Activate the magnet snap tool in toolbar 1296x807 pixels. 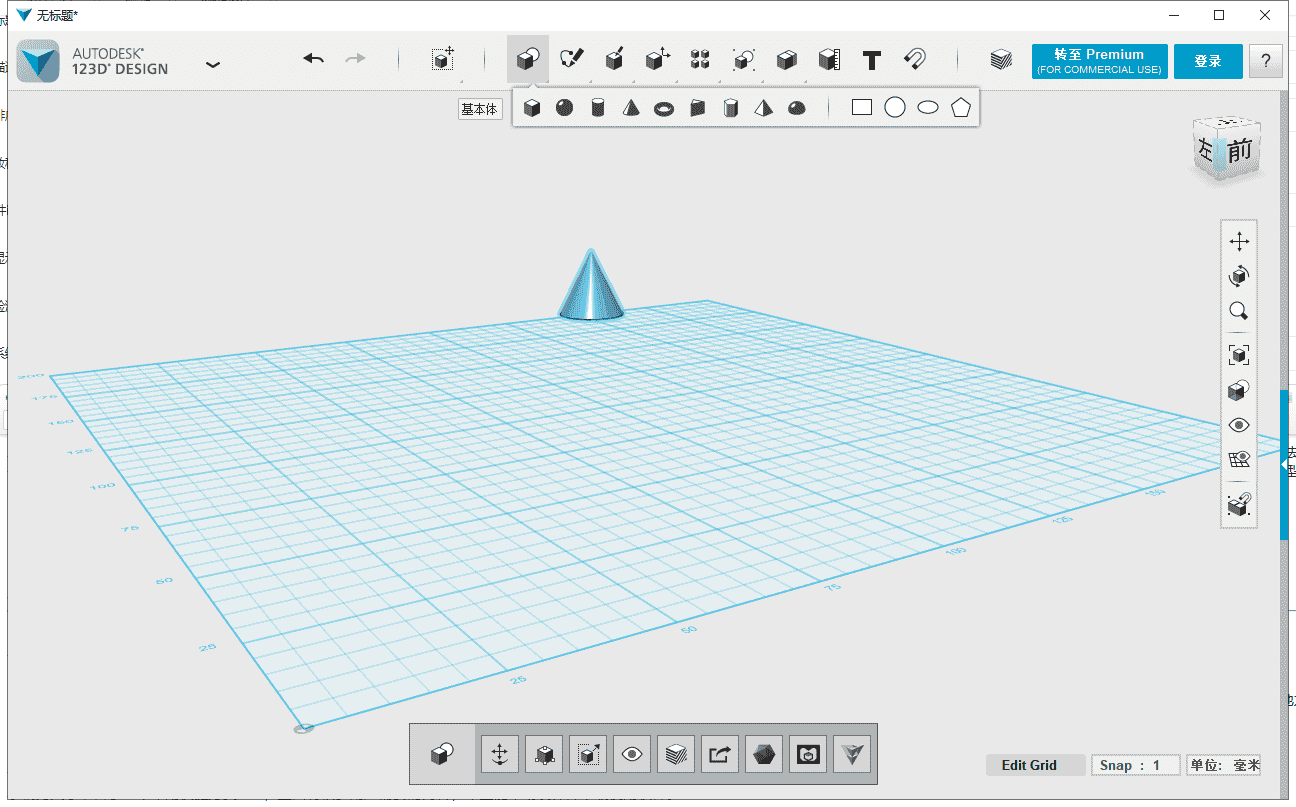tap(914, 60)
